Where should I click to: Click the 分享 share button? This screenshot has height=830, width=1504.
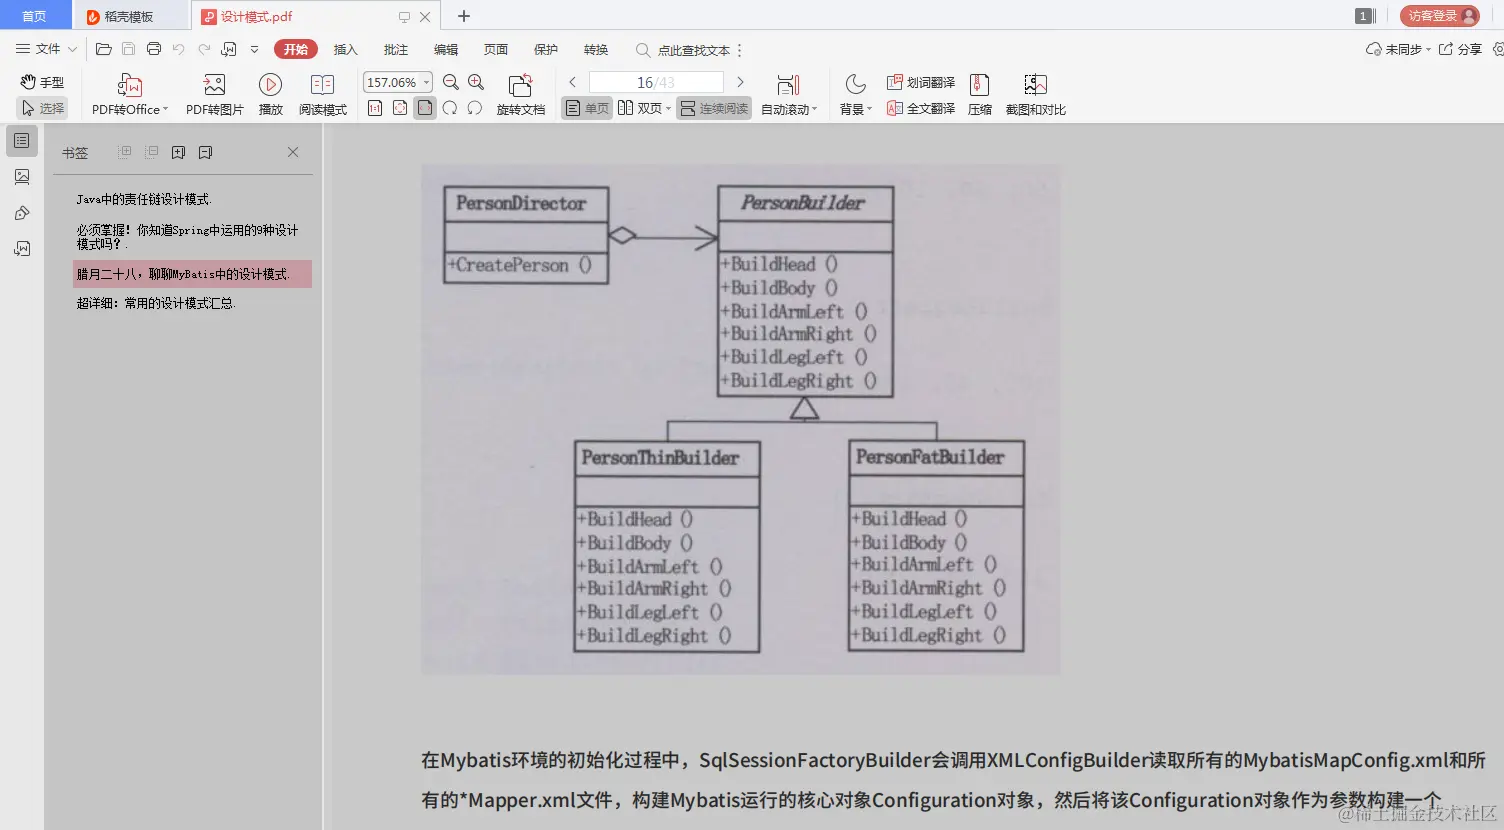(1470, 48)
